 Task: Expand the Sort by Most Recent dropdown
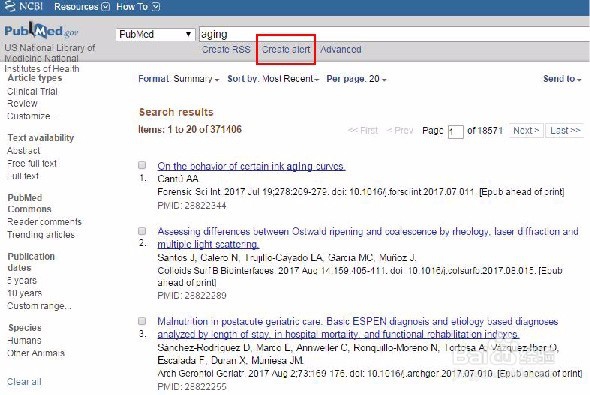273,79
